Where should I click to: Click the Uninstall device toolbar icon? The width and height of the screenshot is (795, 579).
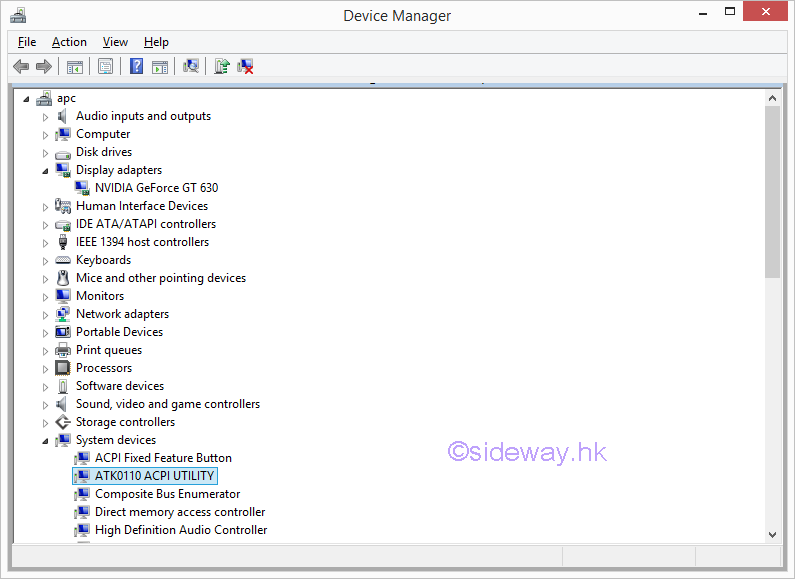245,66
